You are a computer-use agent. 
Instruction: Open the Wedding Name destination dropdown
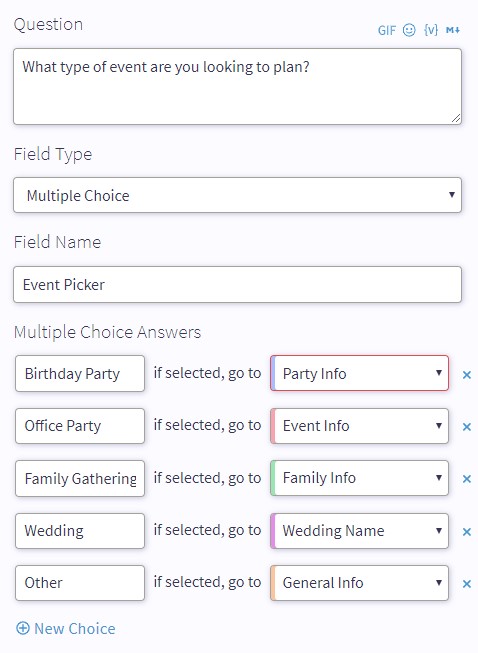(359, 531)
